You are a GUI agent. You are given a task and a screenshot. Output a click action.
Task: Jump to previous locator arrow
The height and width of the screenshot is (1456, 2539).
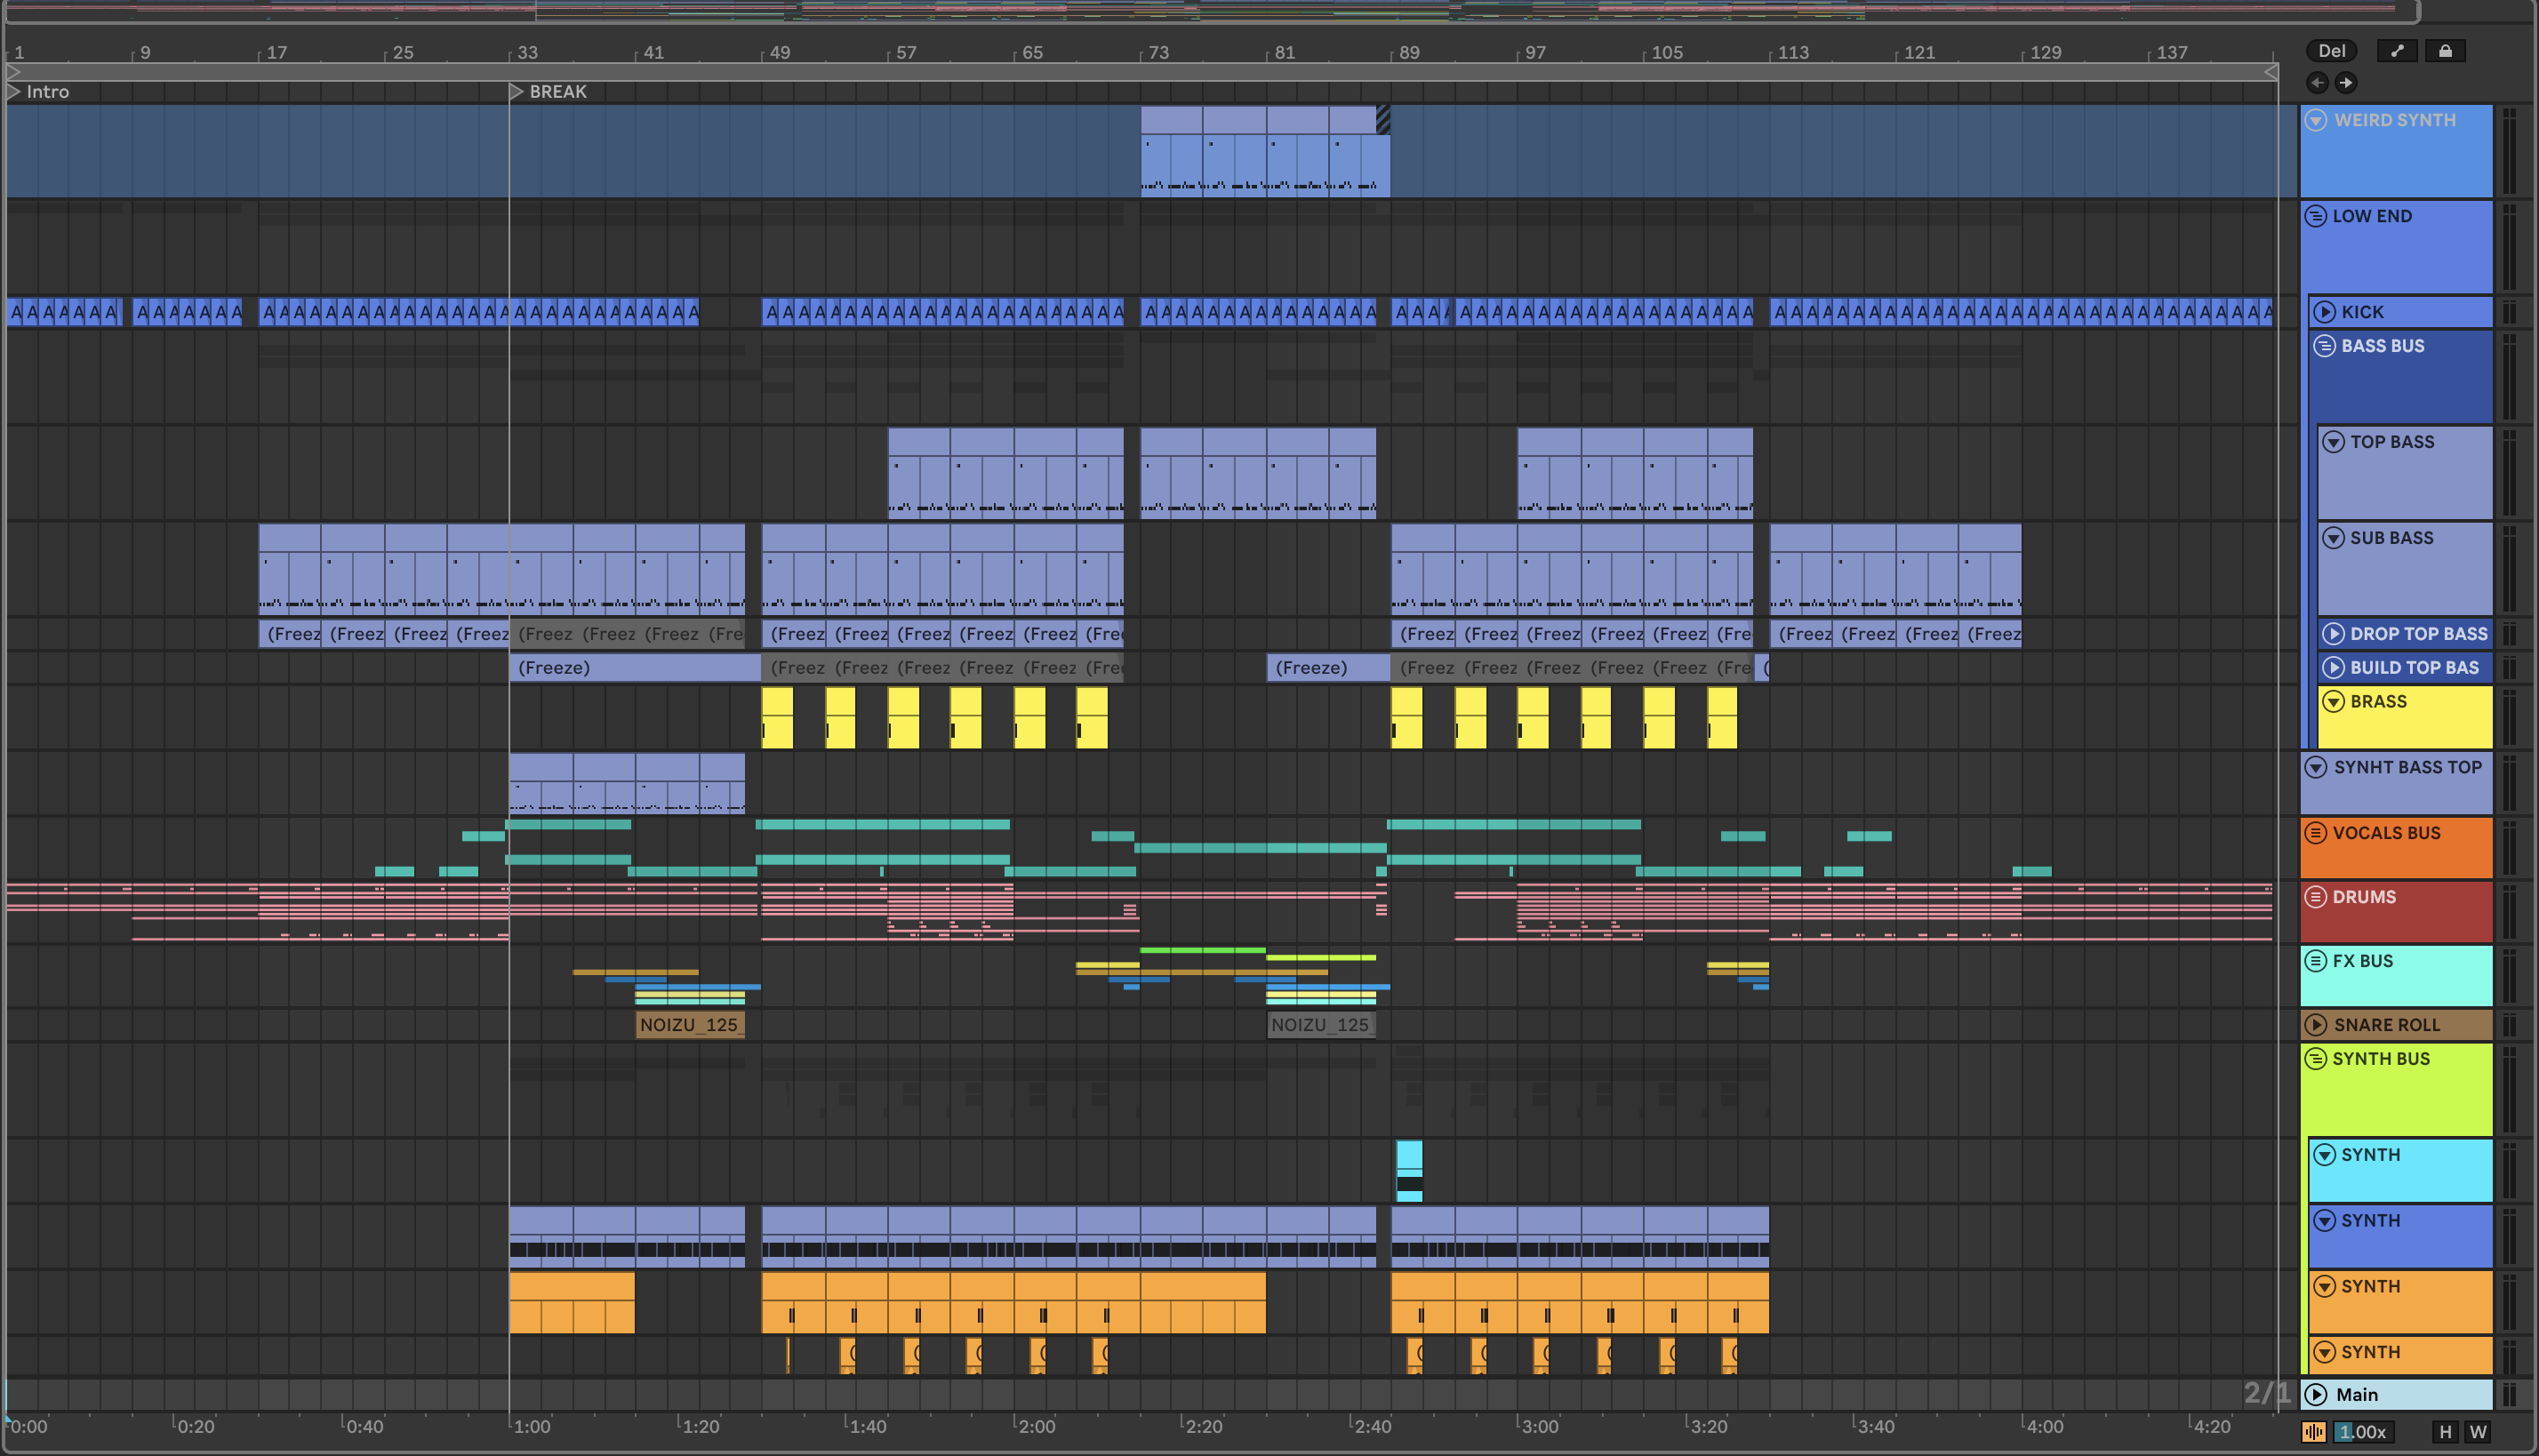coord(2317,83)
